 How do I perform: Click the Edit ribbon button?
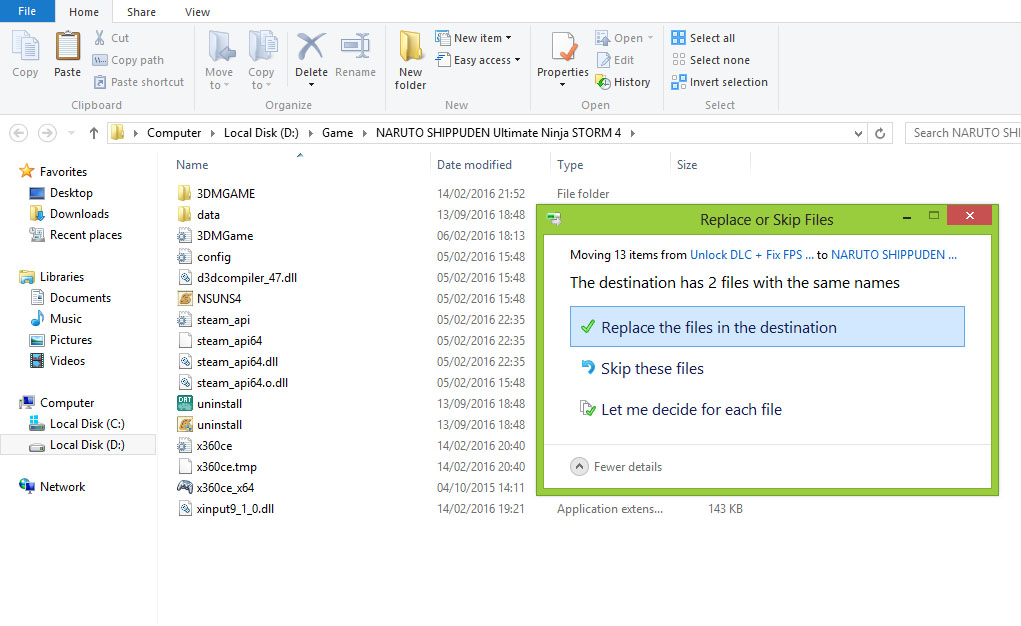615,60
